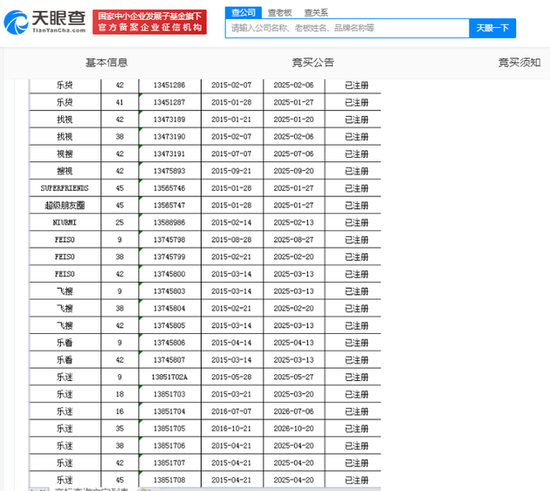The height and width of the screenshot is (491, 550).
Task: Click the 超级朋友圈 trademark name cell
Action: click(x=65, y=206)
